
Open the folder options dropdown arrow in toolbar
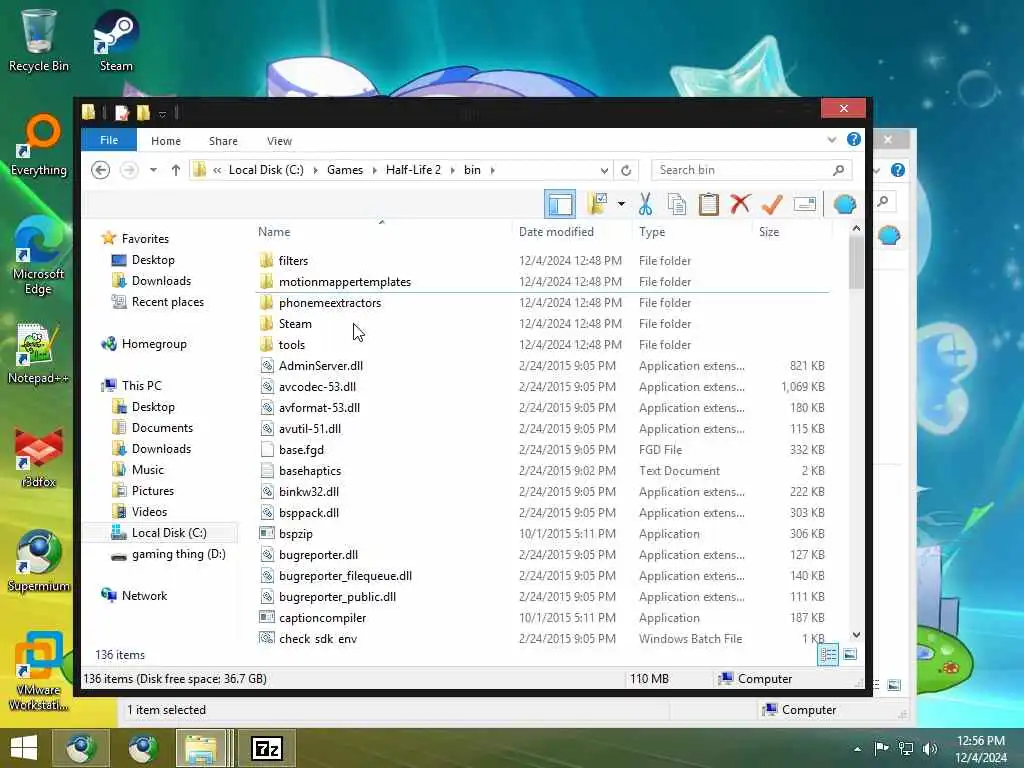[x=621, y=204]
